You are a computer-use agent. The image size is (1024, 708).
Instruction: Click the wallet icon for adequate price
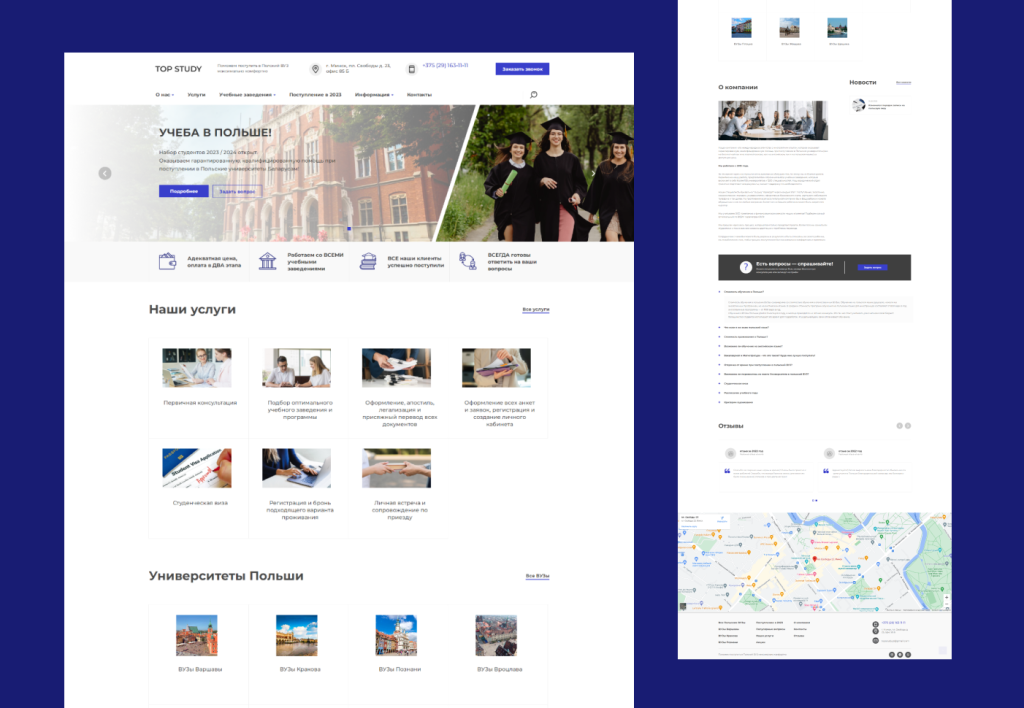167,261
